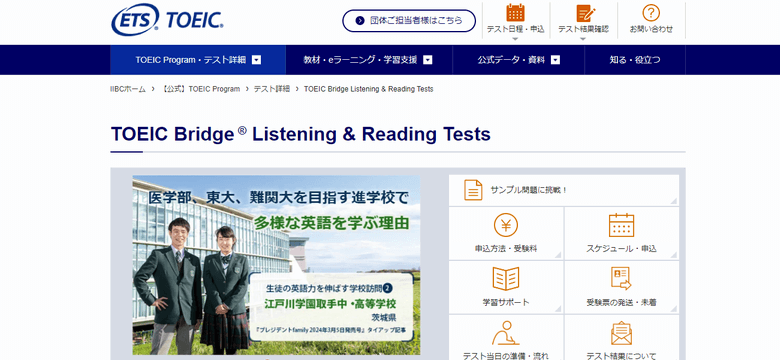
Task: Expand the 教材・eラーニング・学習支援 menu arrow
Action: point(427,60)
